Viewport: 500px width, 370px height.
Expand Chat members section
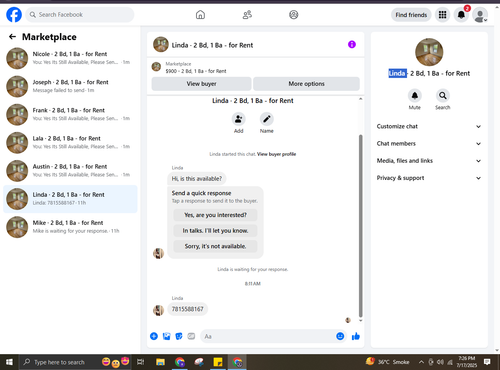[x=429, y=144]
